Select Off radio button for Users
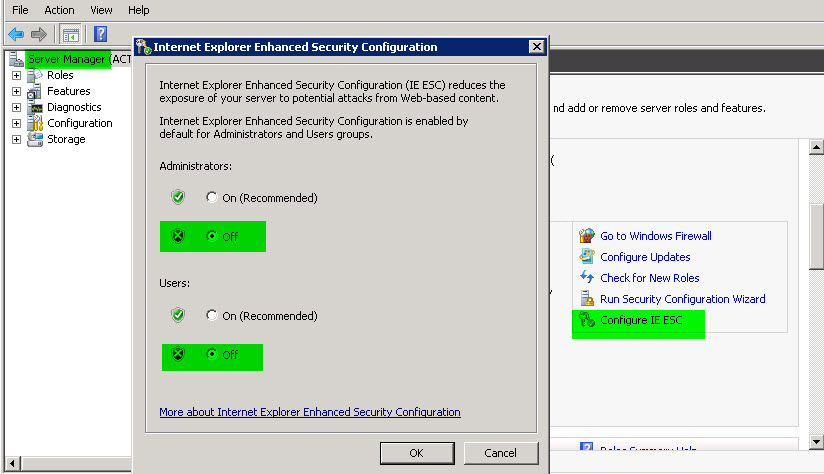 (211, 354)
